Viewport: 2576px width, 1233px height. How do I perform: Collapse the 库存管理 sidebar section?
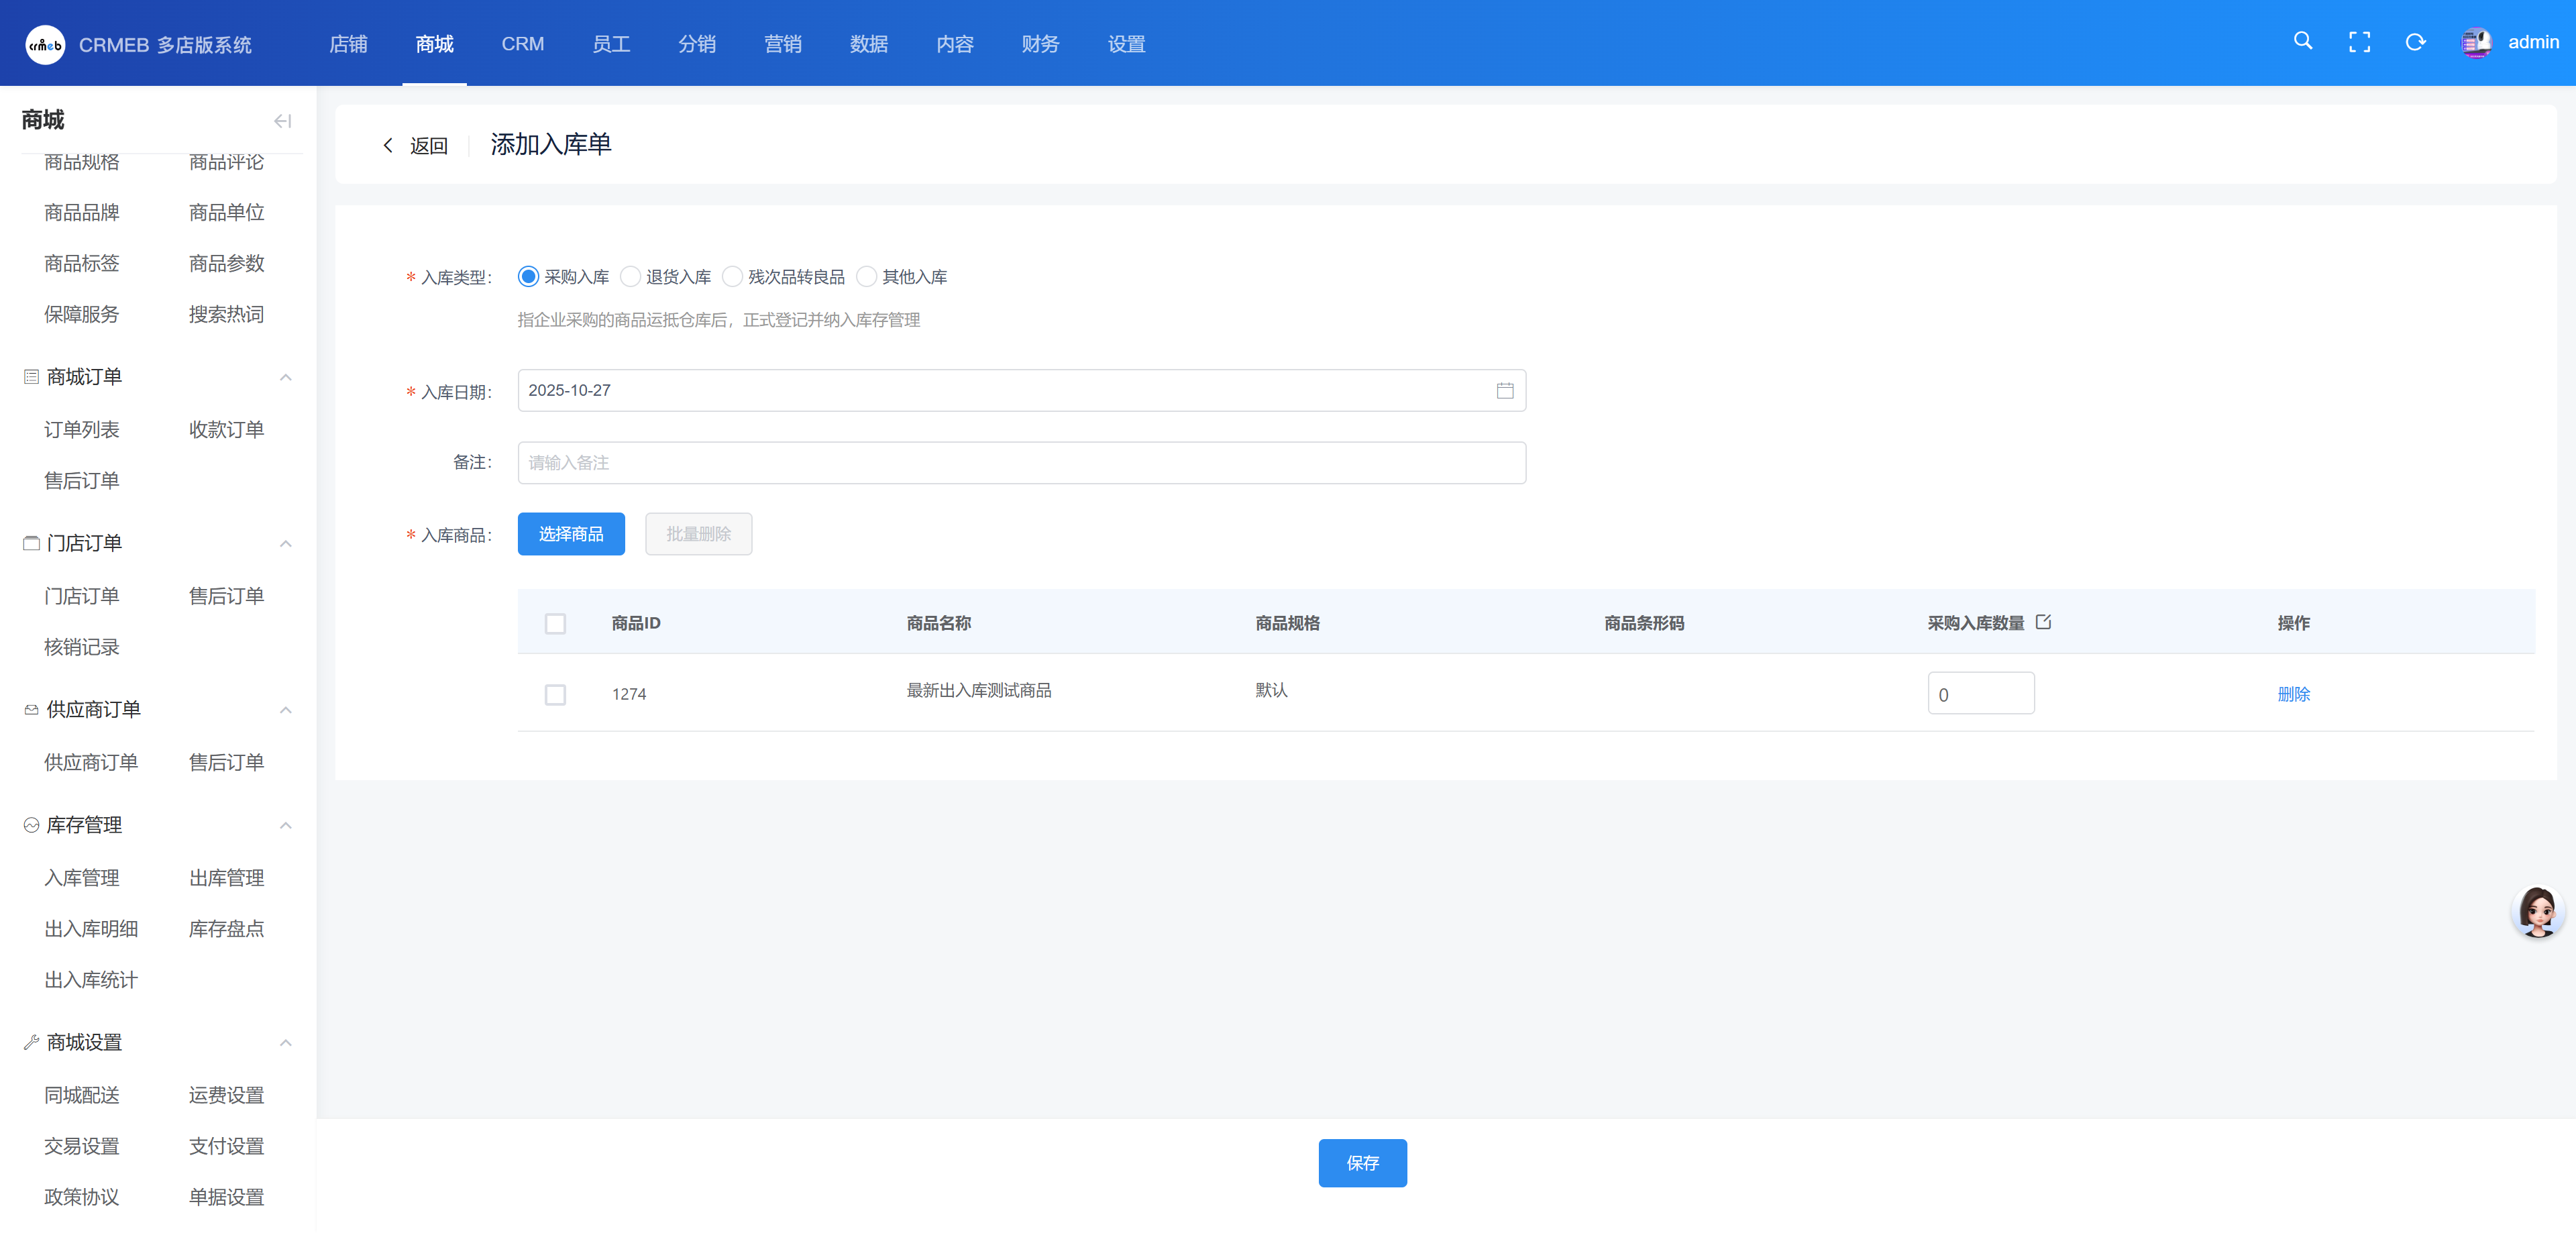[285, 825]
